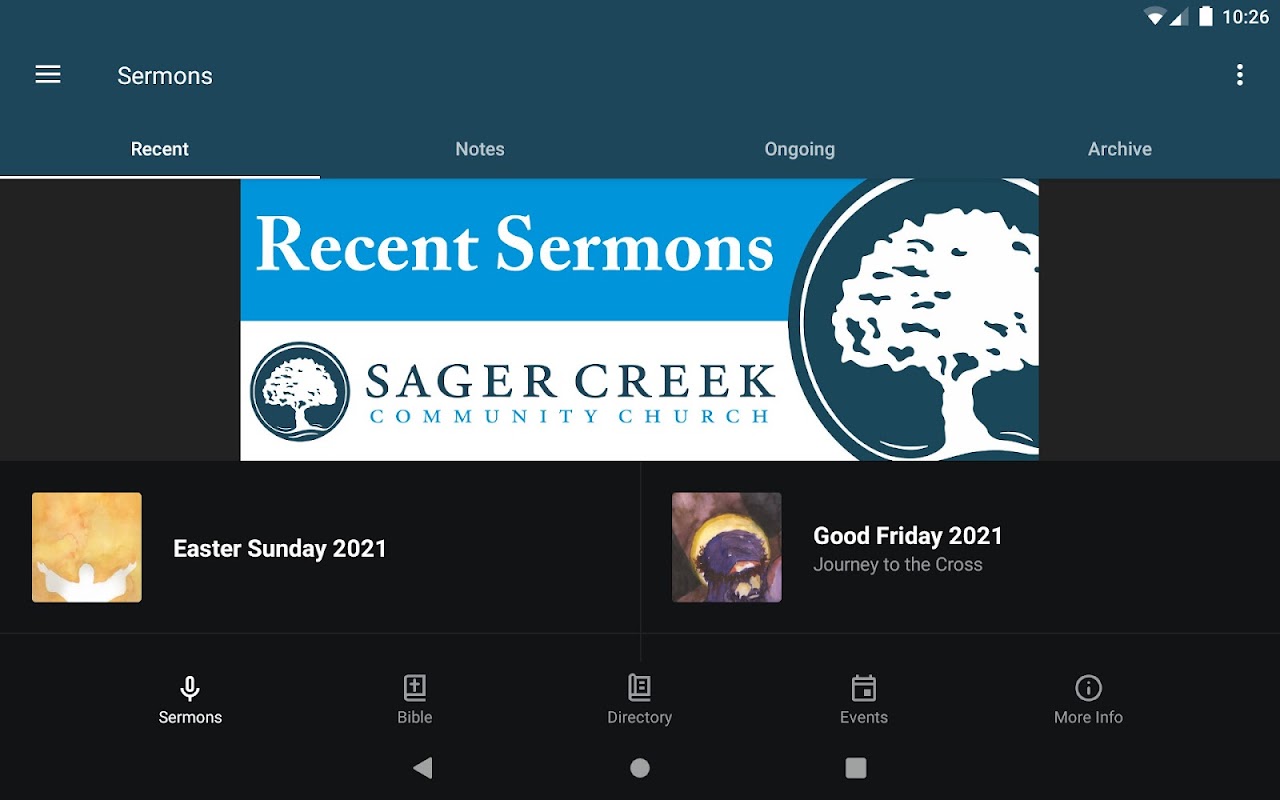Open the Easter Sunday 2021 sermon title

pyautogui.click(x=280, y=548)
